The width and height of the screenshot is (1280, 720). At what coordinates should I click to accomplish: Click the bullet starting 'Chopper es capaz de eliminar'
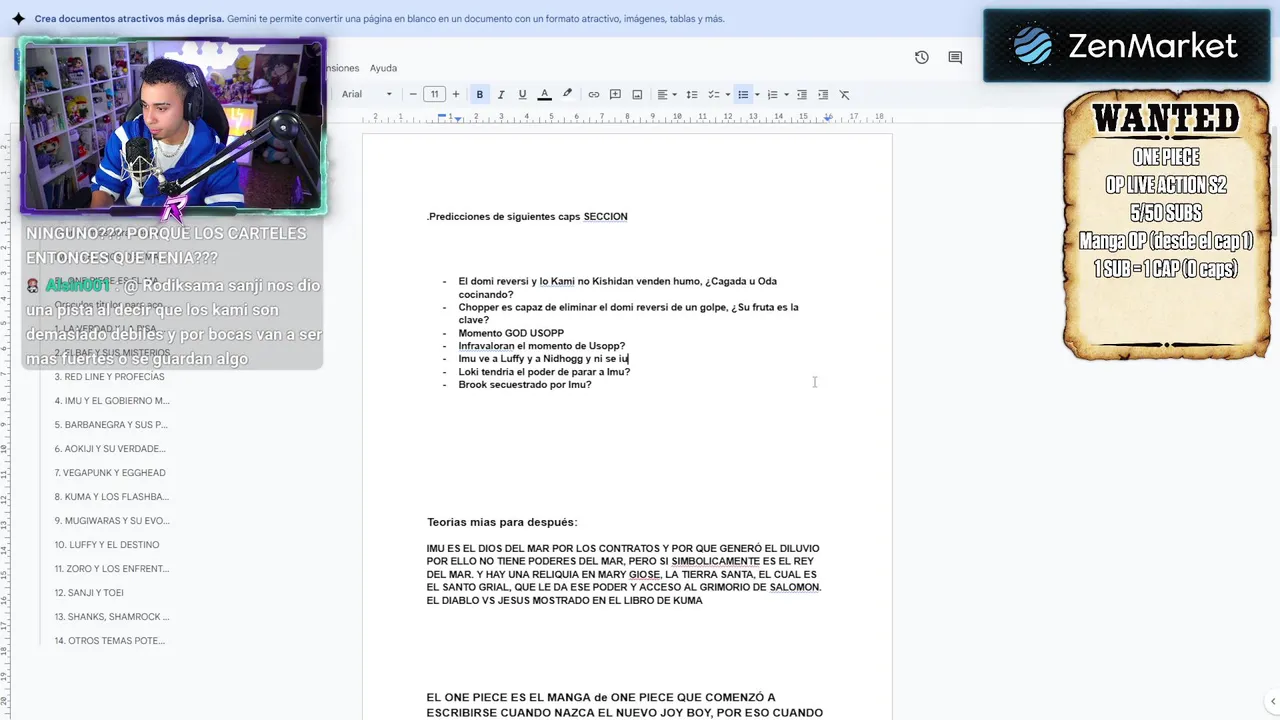coord(628,313)
